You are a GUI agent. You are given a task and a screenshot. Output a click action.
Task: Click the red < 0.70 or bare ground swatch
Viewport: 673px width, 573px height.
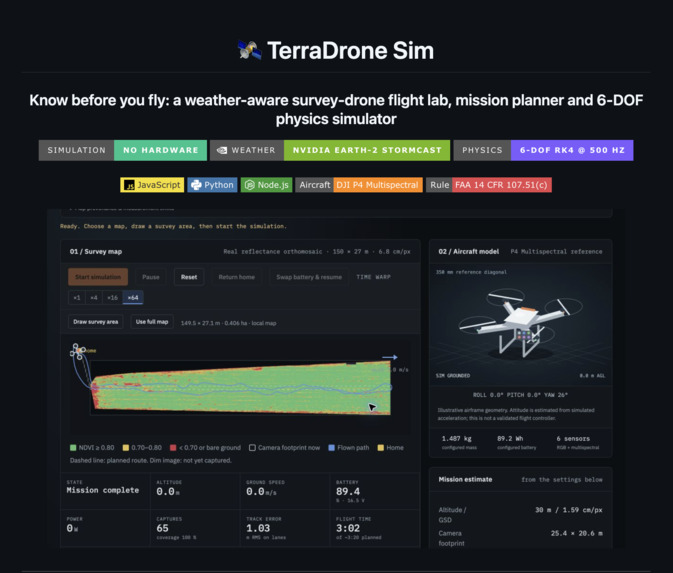coord(173,448)
